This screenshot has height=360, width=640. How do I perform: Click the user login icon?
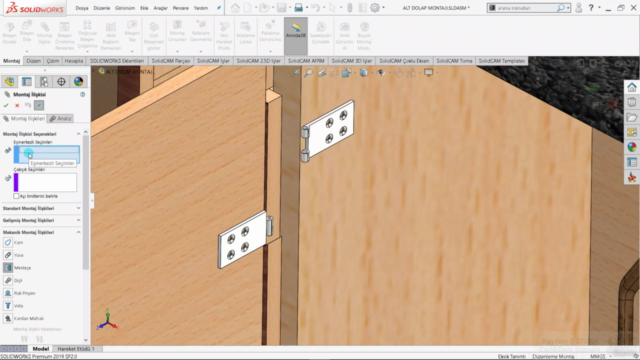pos(578,7)
